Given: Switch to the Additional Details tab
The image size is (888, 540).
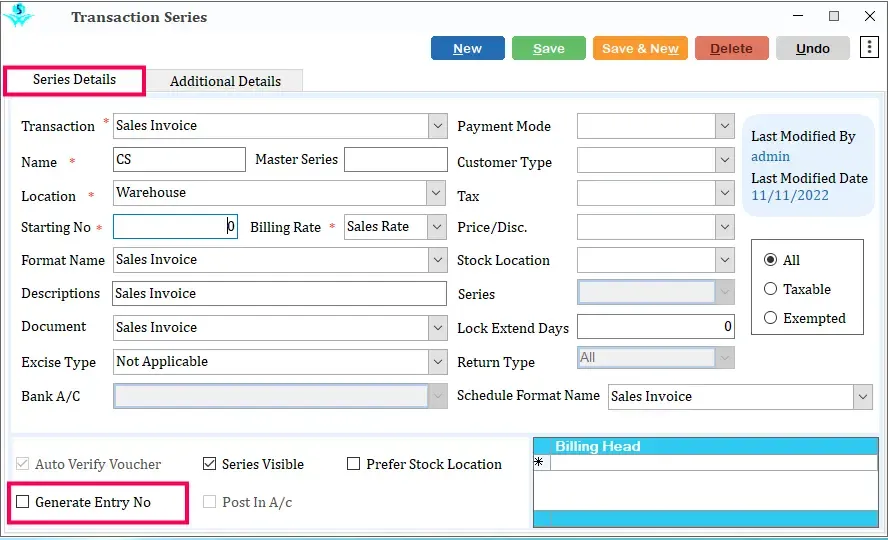Looking at the screenshot, I should click(225, 81).
